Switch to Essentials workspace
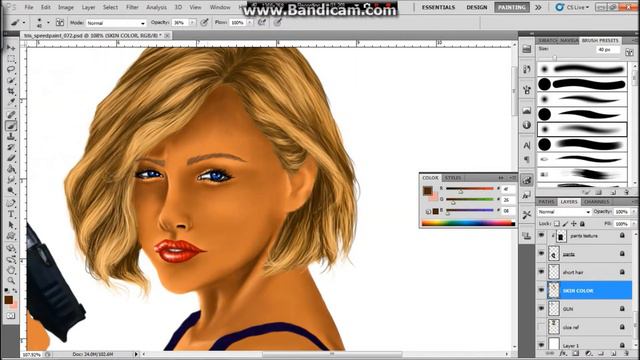This screenshot has height=360, width=640. coord(438,7)
